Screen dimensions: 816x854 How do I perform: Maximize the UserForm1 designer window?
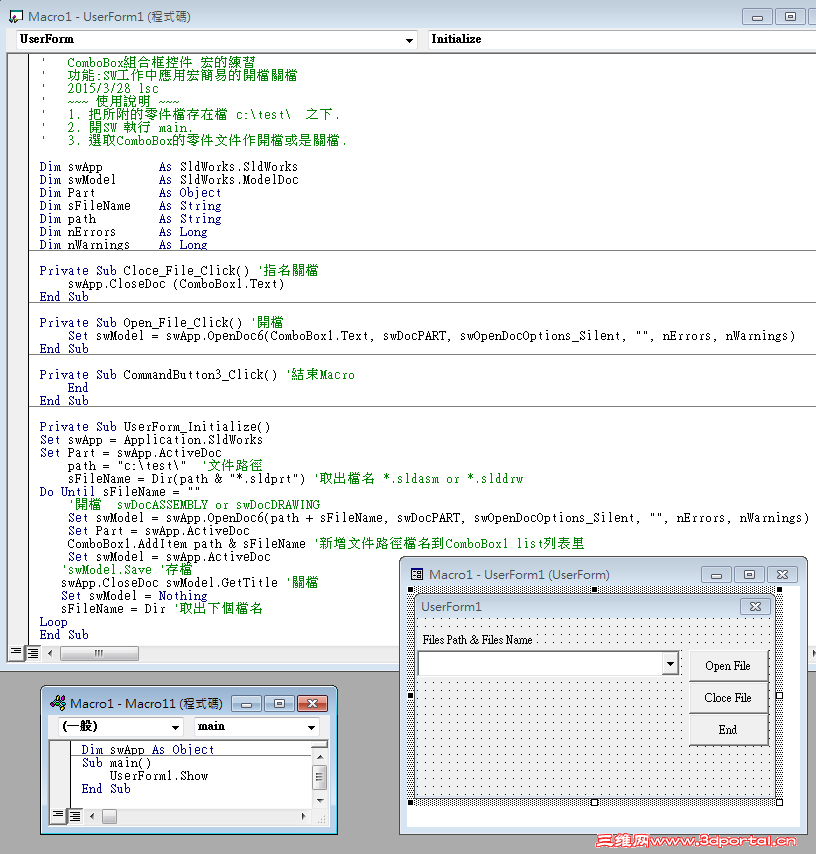point(749,575)
